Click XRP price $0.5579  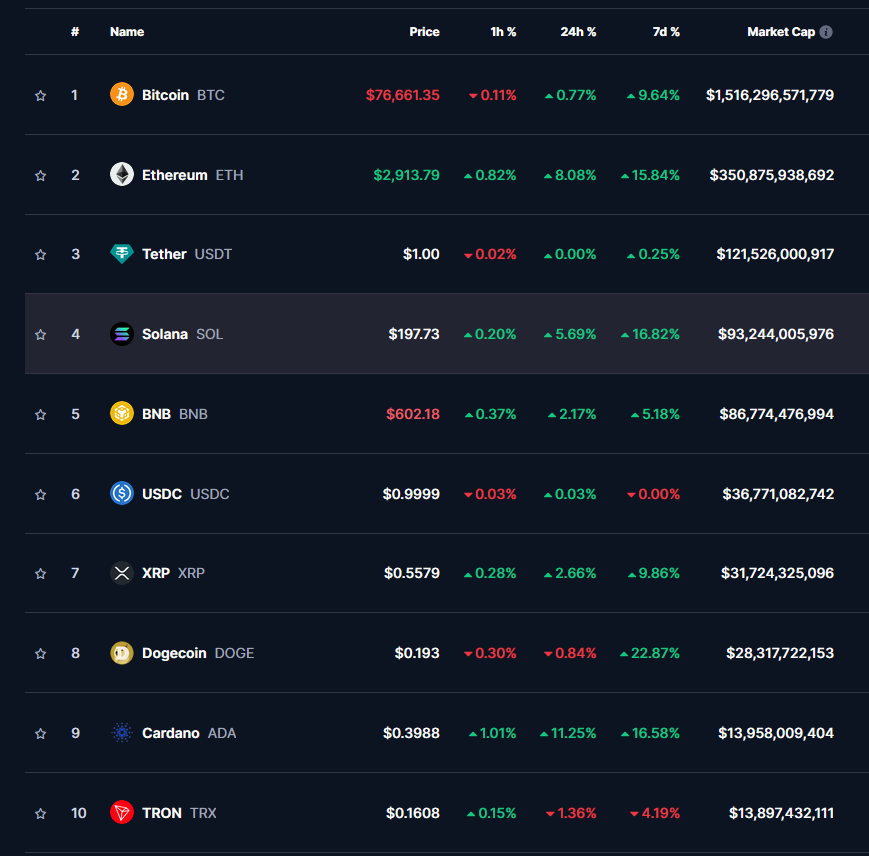point(412,573)
